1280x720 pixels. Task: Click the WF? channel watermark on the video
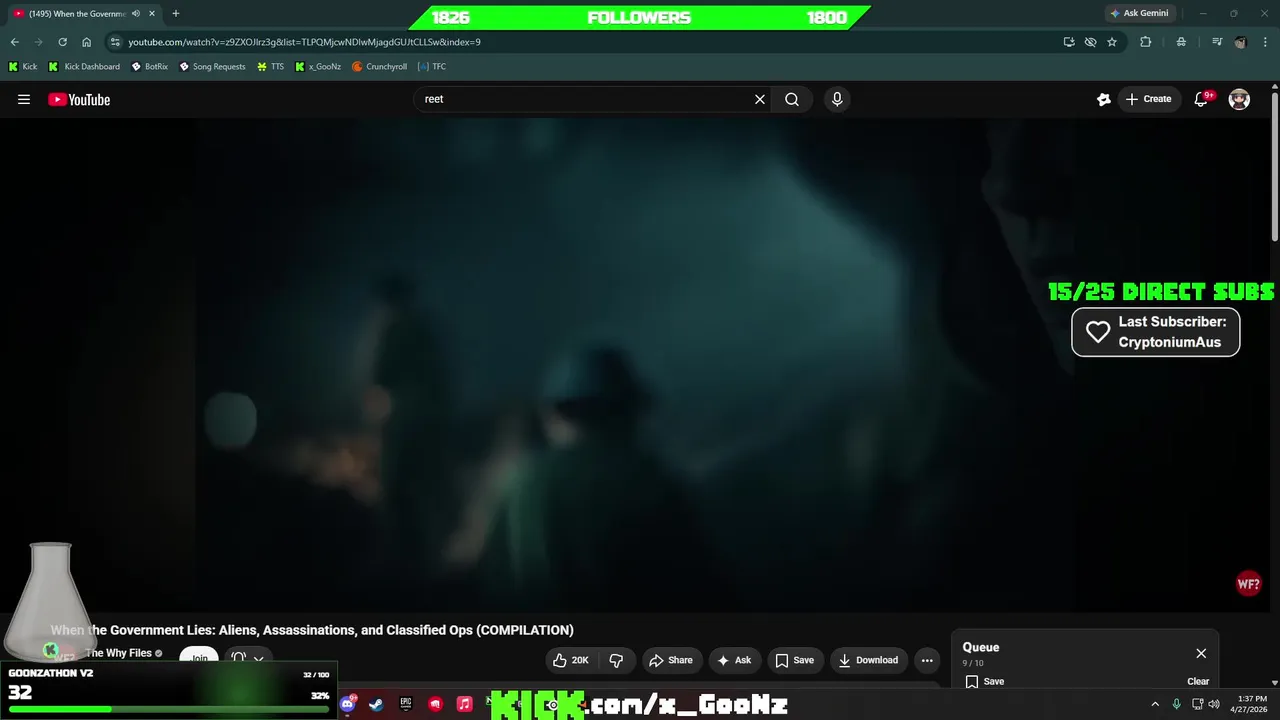click(x=1248, y=584)
